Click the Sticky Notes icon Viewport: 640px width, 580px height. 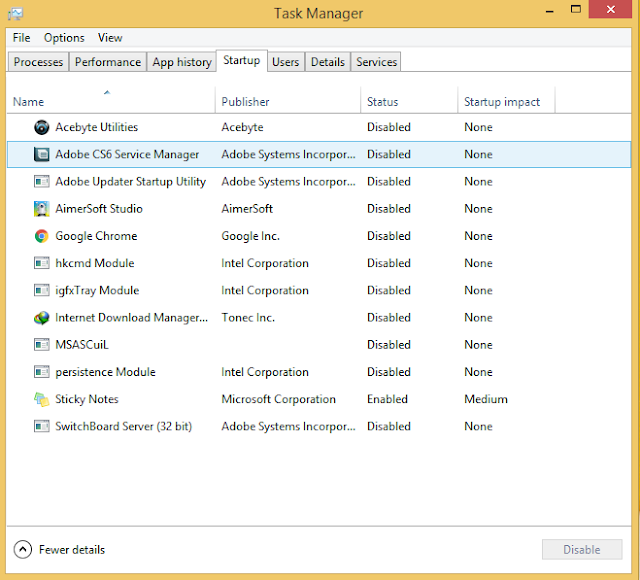41,399
